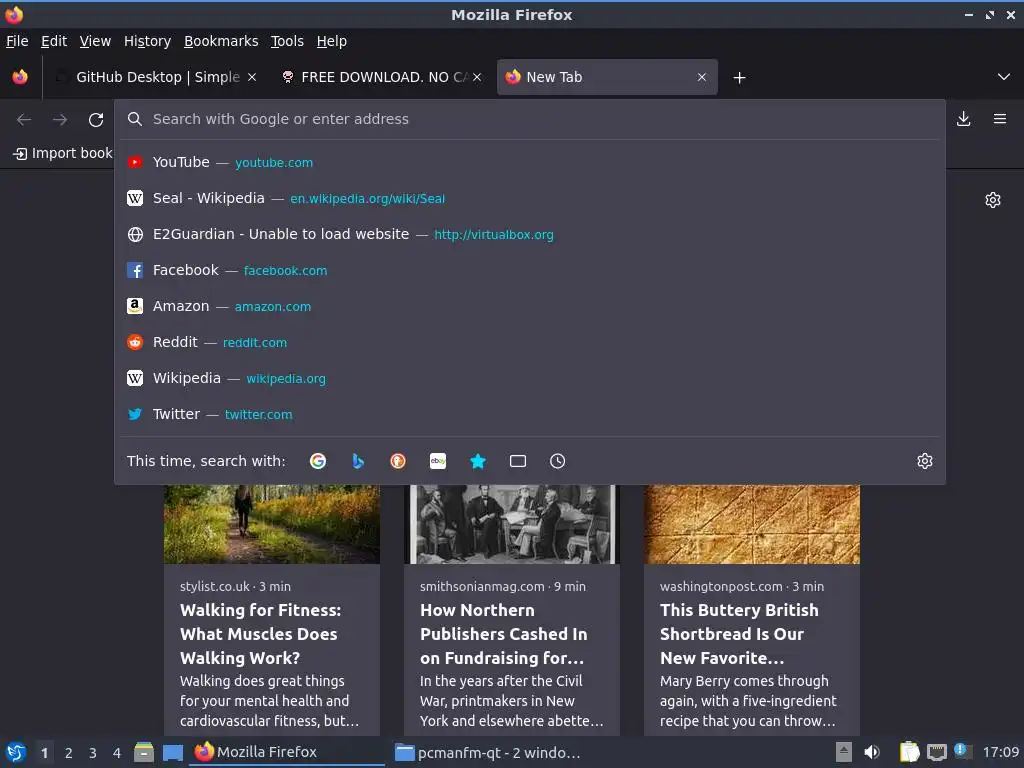Viewport: 1024px width, 768px height.
Task: Open the hamburger application menu
Action: [1000, 119]
